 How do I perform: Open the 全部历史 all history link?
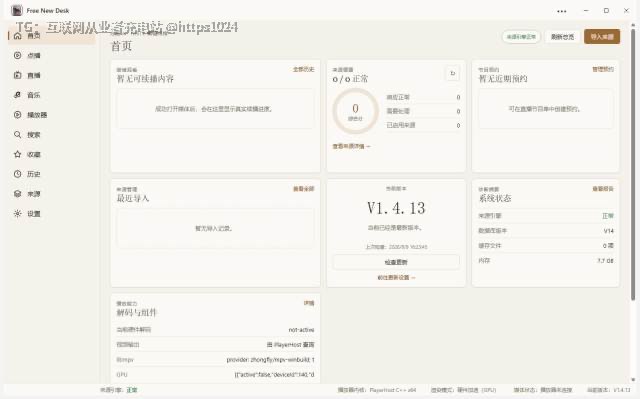pyautogui.click(x=303, y=69)
